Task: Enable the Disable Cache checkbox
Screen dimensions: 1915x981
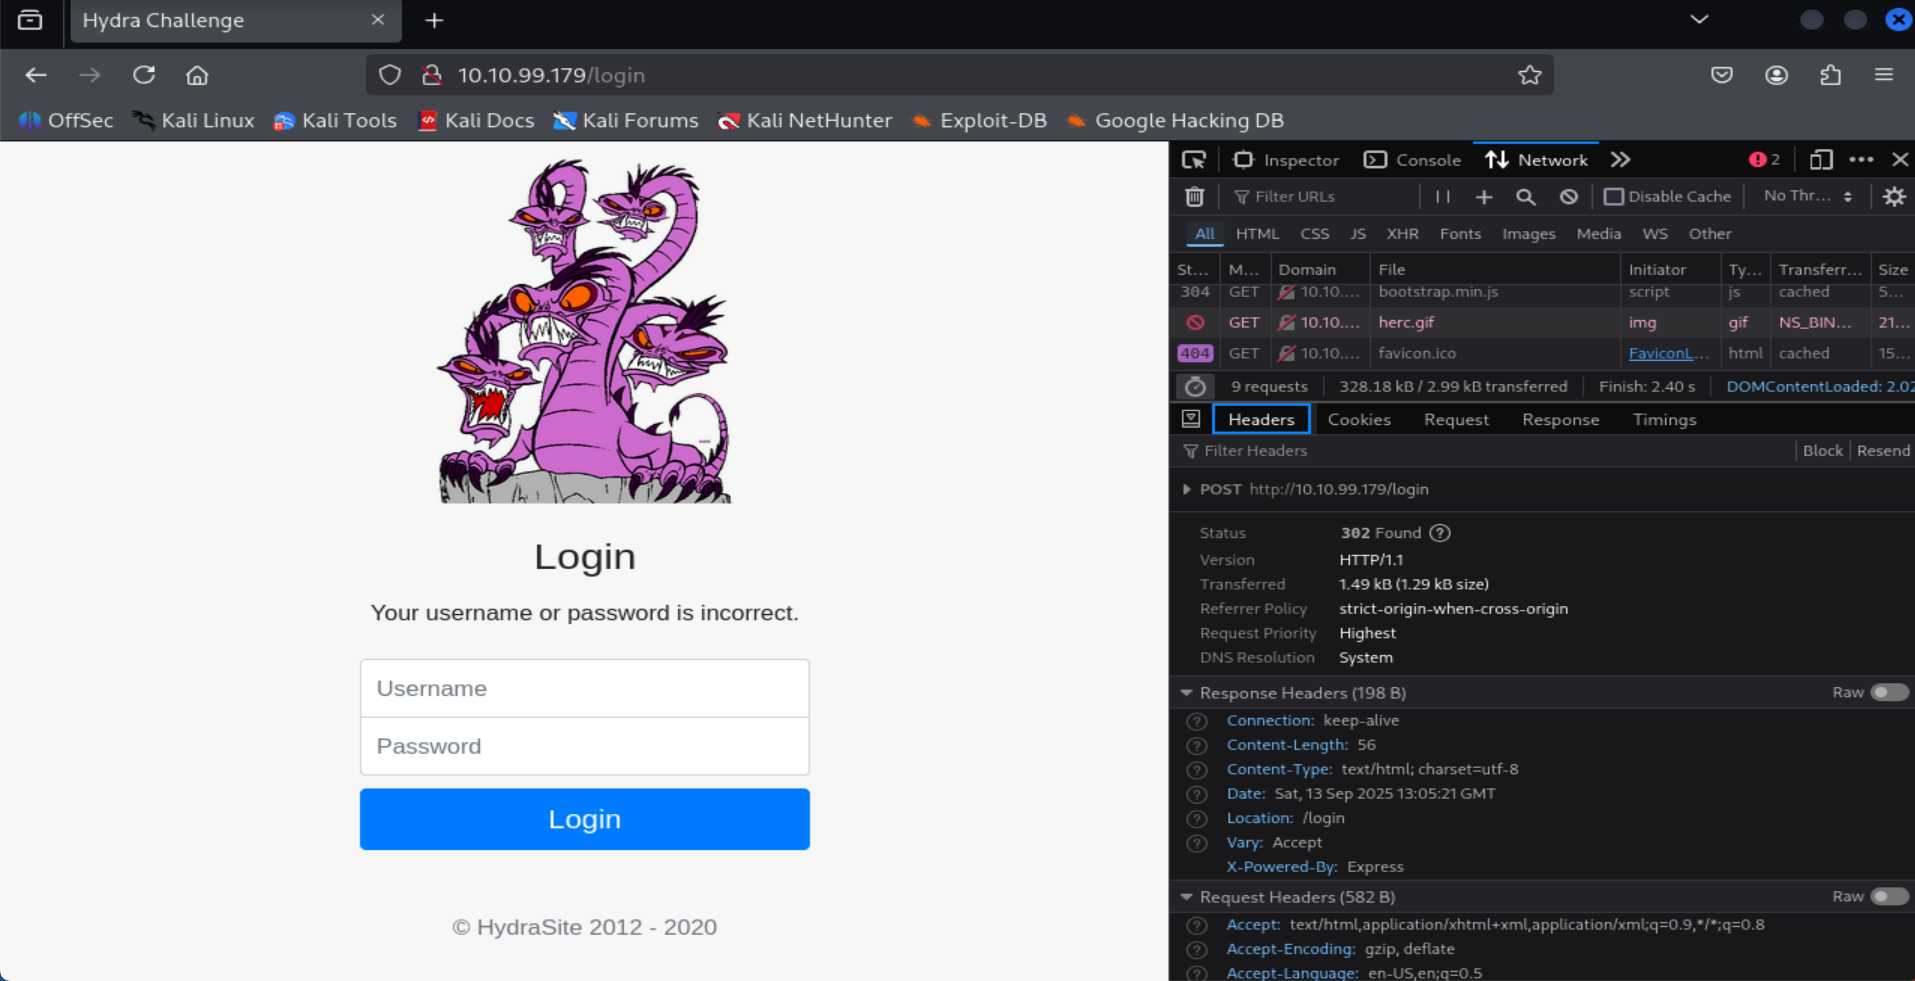Action: pyautogui.click(x=1613, y=197)
